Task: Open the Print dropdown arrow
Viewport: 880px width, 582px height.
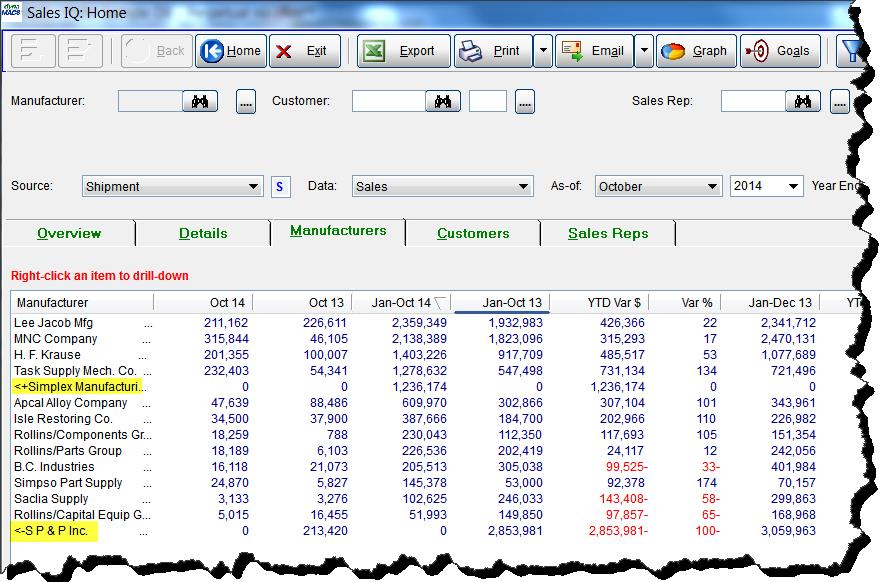Action: click(x=543, y=51)
